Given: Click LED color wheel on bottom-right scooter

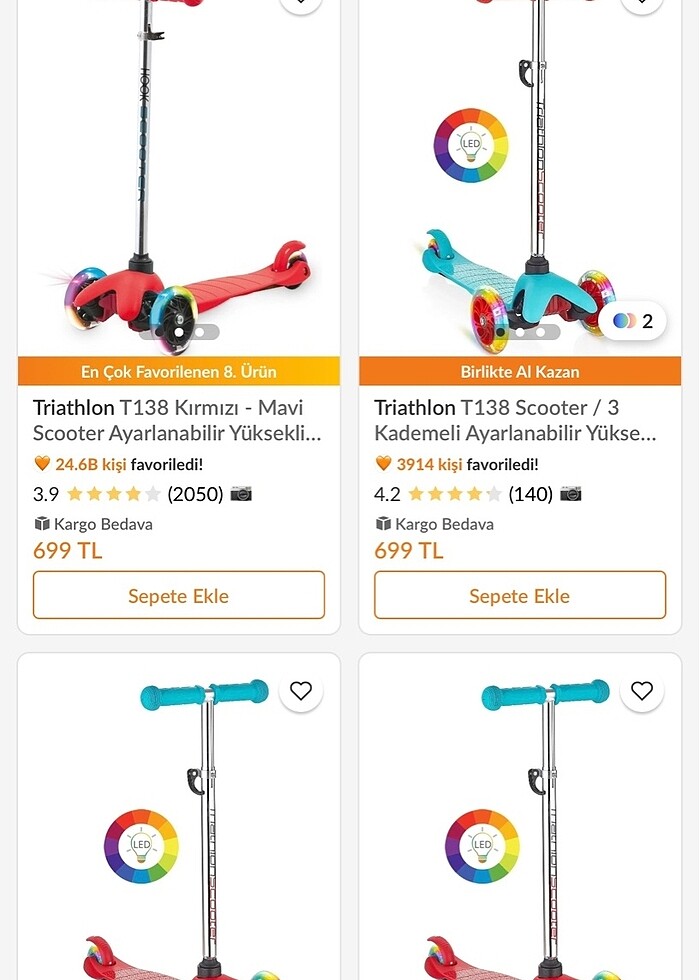Looking at the screenshot, I should [482, 846].
